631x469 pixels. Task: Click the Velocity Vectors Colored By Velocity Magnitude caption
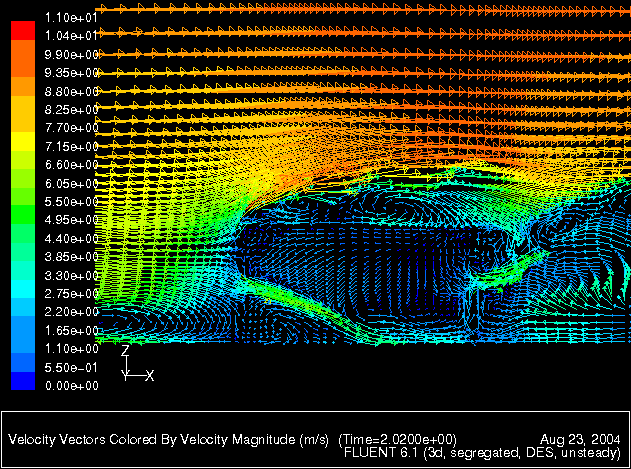169,439
